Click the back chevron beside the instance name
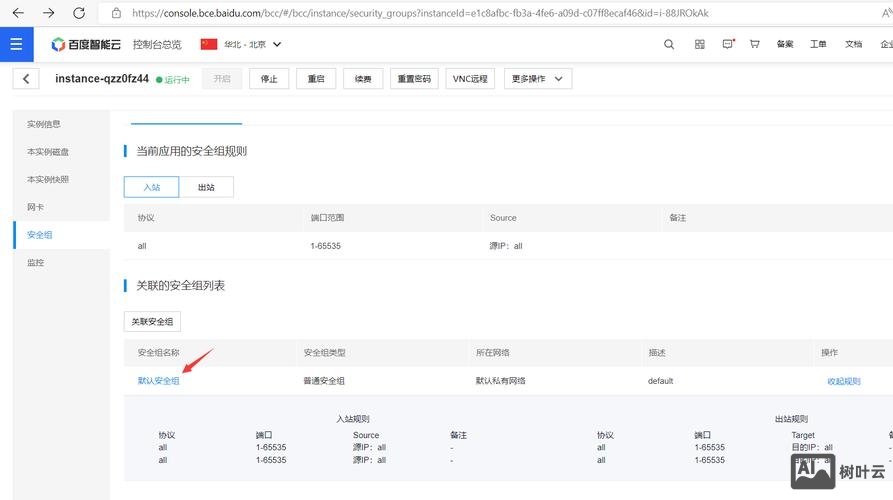This screenshot has height=500, width=893. coord(26,79)
